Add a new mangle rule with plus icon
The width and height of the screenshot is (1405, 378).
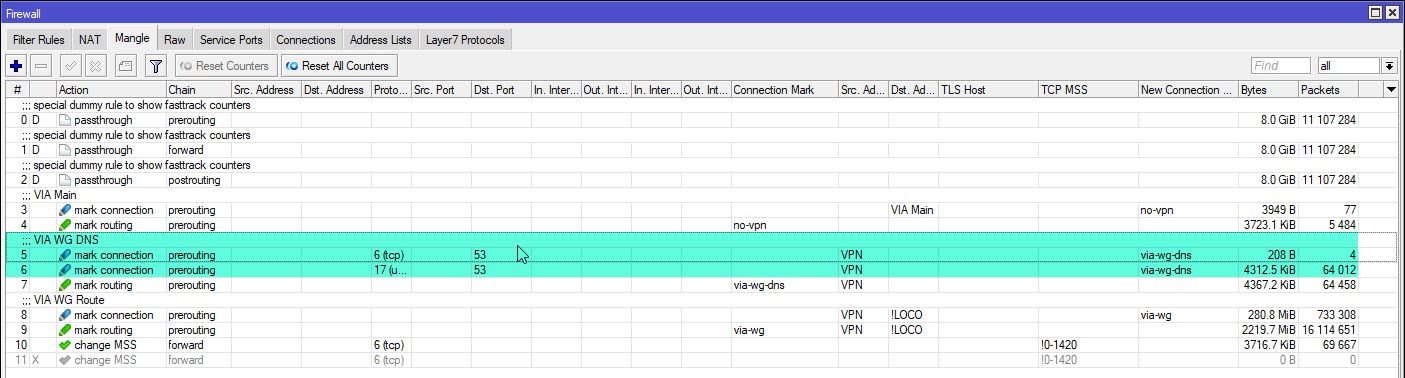tap(16, 66)
